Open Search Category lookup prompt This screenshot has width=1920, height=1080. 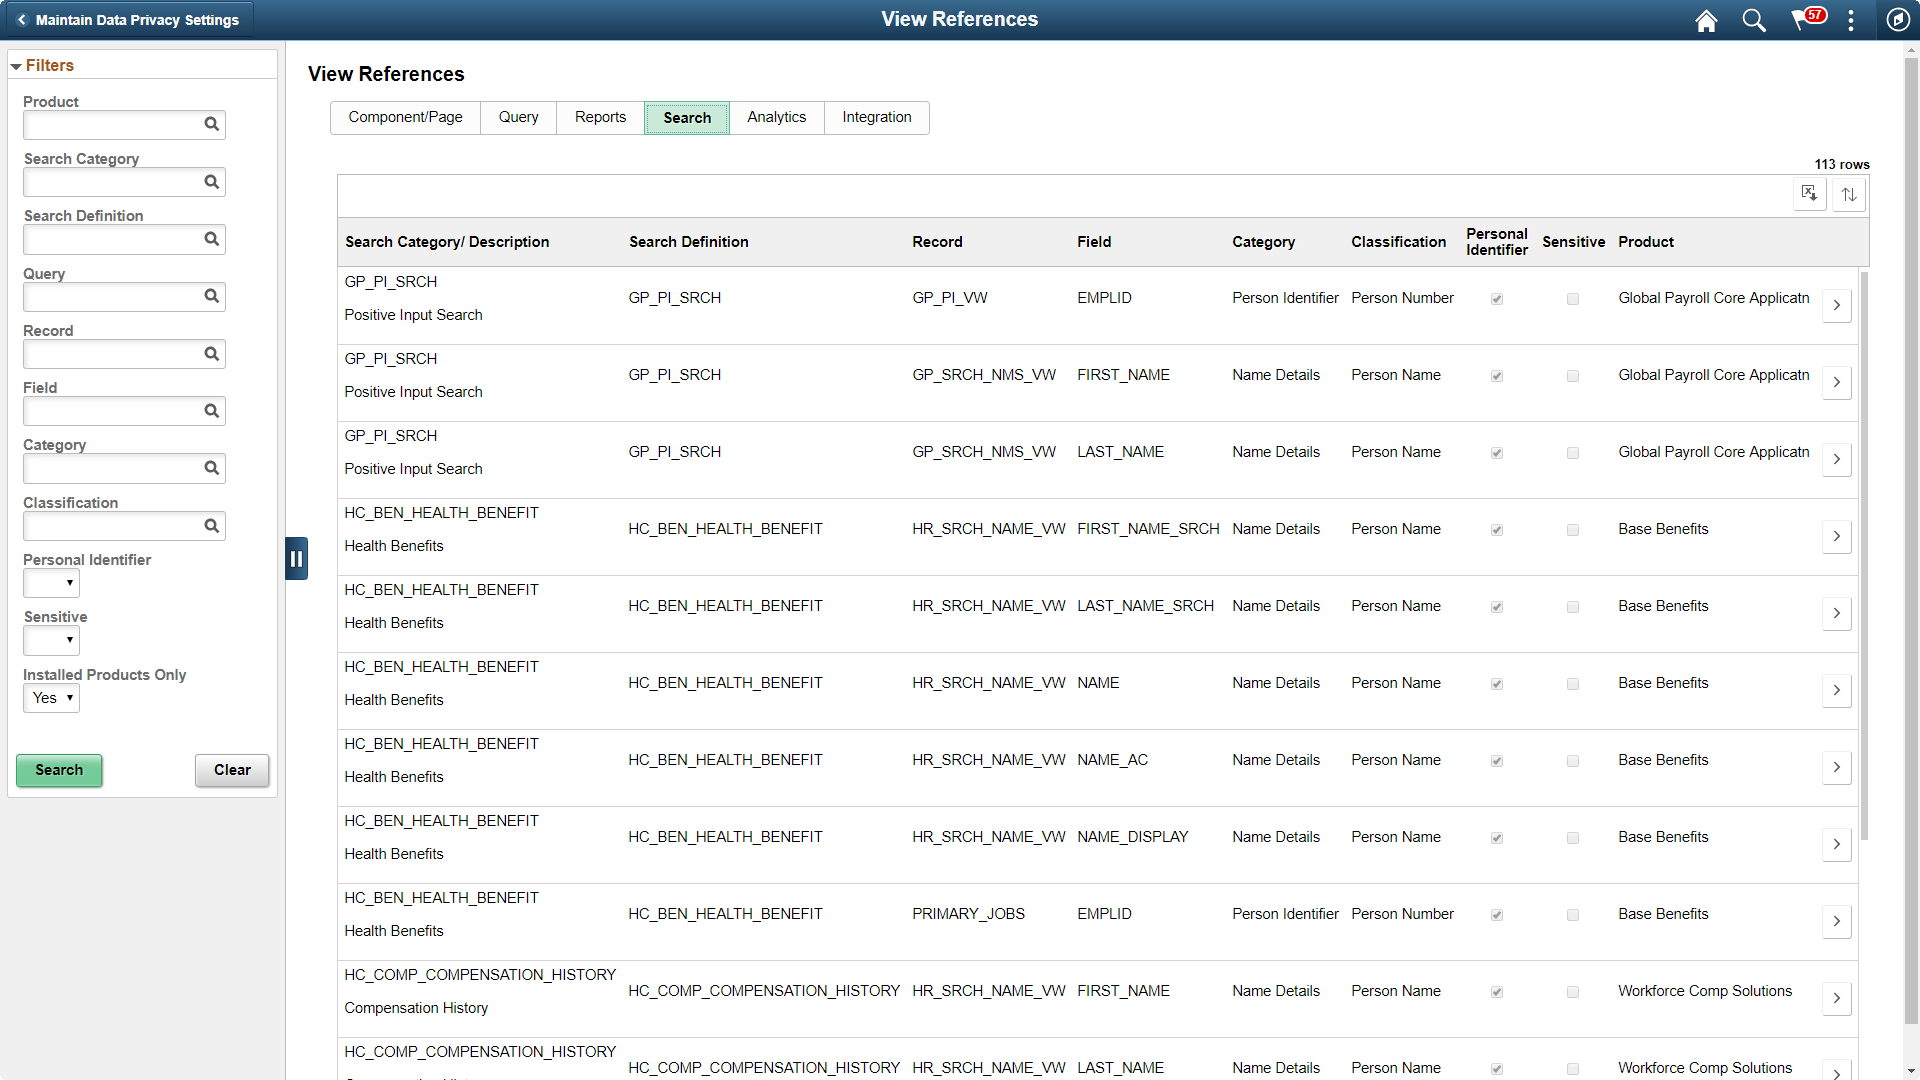[x=211, y=181]
